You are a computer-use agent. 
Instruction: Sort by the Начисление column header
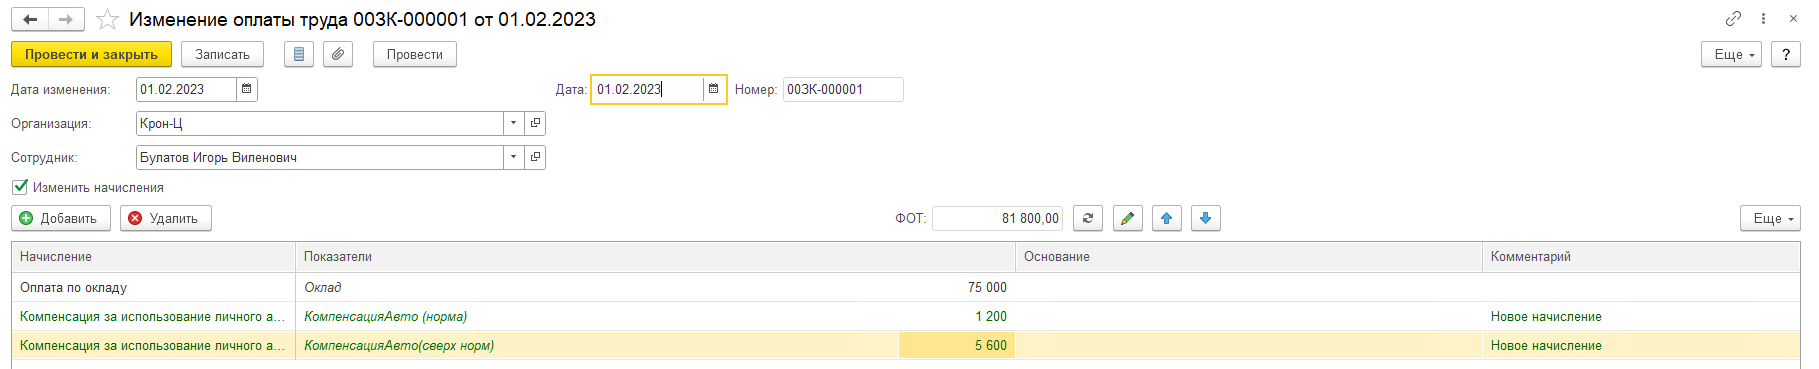[x=153, y=256]
